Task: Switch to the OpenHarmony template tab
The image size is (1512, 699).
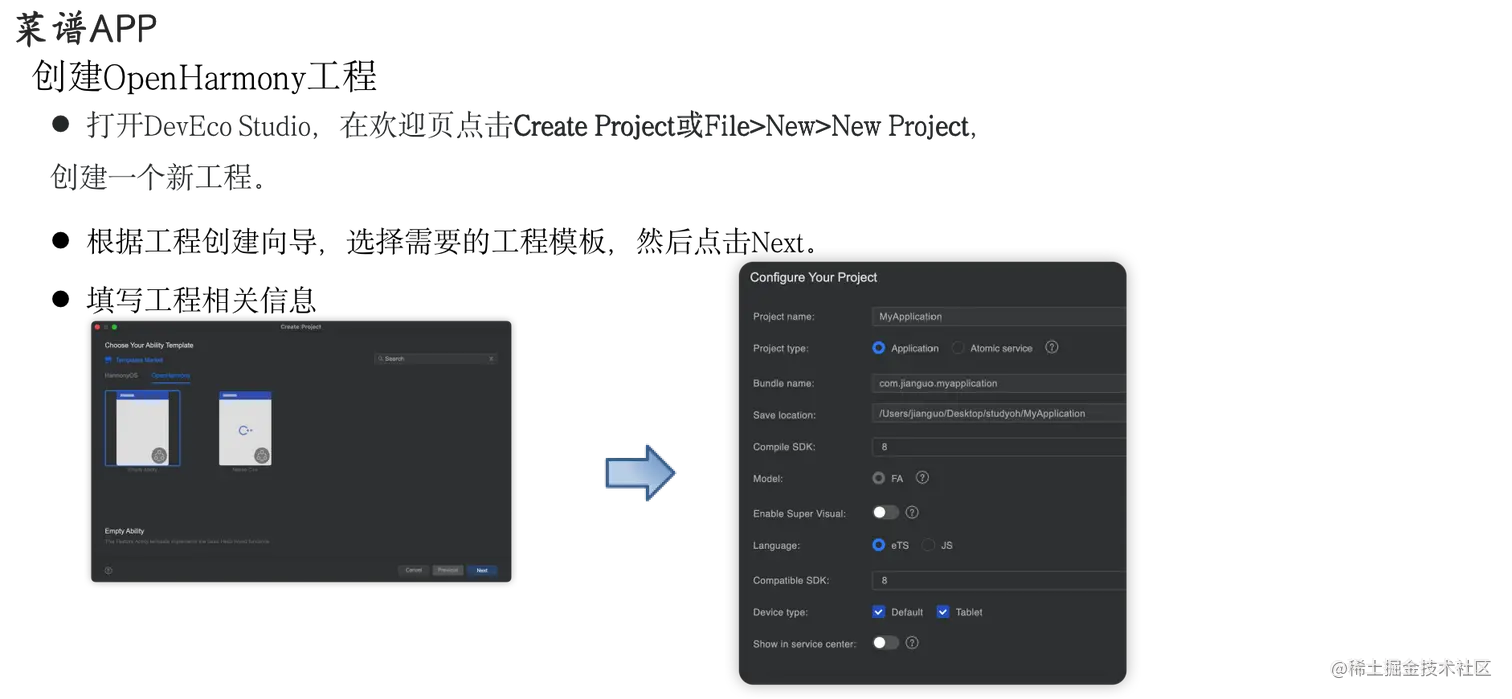Action: point(171,375)
